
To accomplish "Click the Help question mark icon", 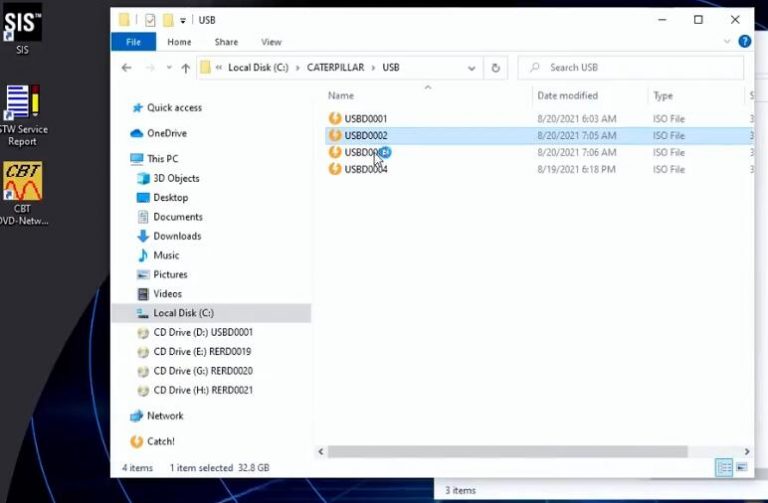I will coord(744,42).
